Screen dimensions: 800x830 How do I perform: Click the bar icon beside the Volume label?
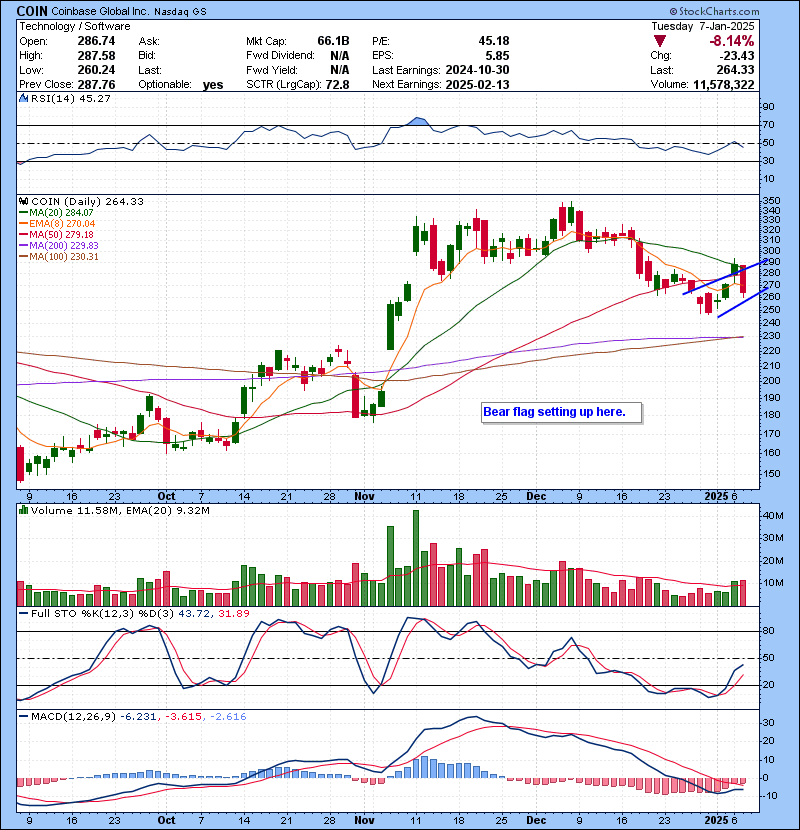[23, 510]
